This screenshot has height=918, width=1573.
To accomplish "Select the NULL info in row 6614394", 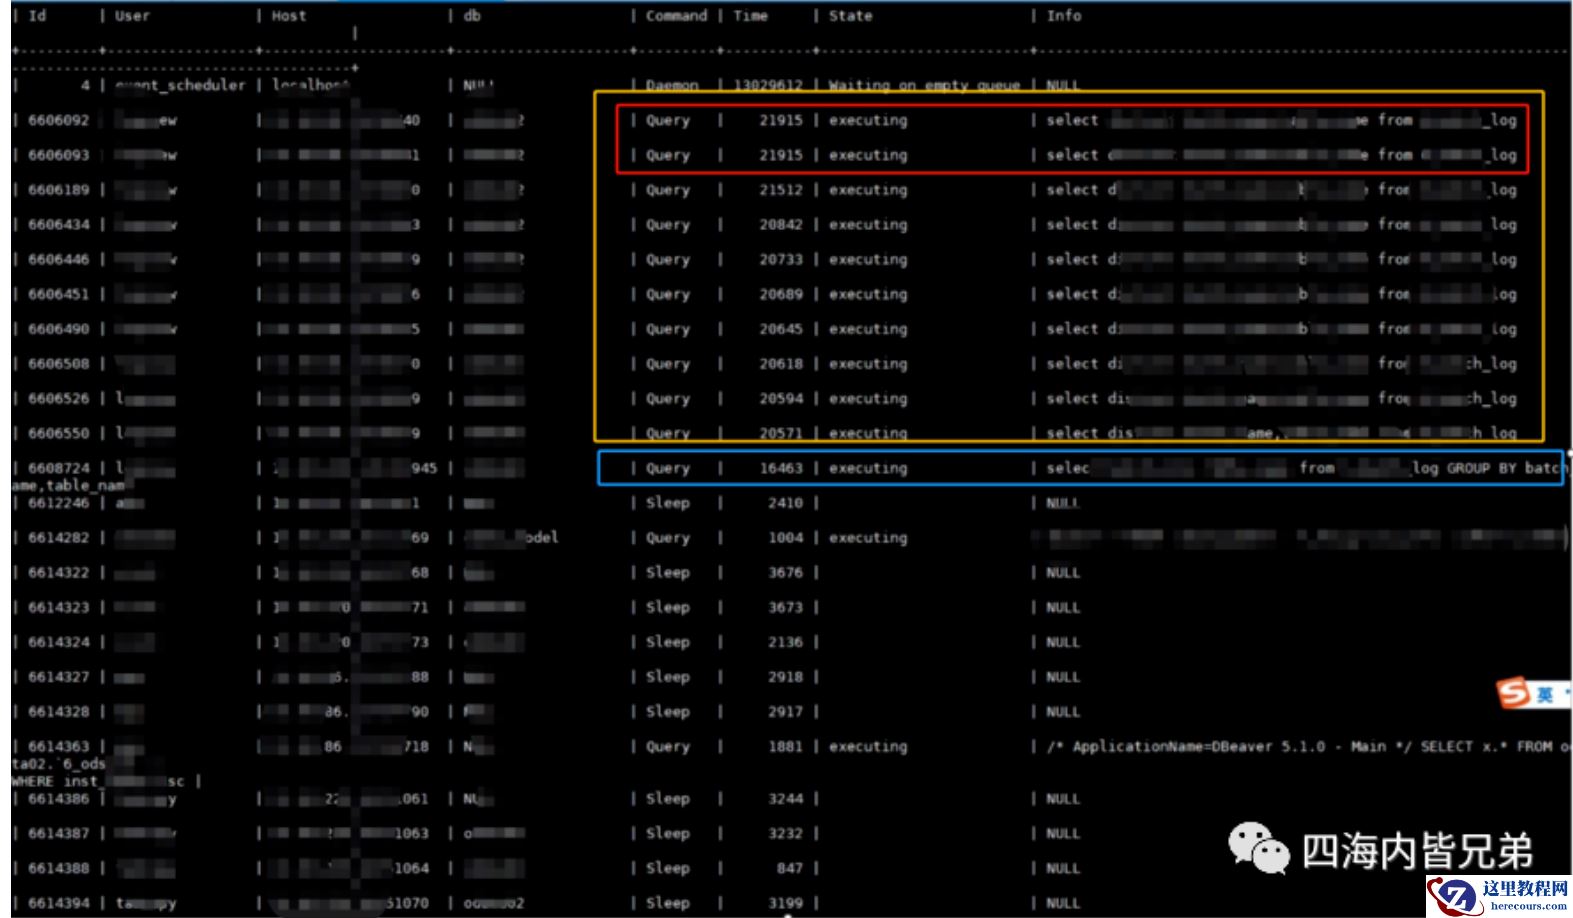I will pyautogui.click(x=1062, y=903).
